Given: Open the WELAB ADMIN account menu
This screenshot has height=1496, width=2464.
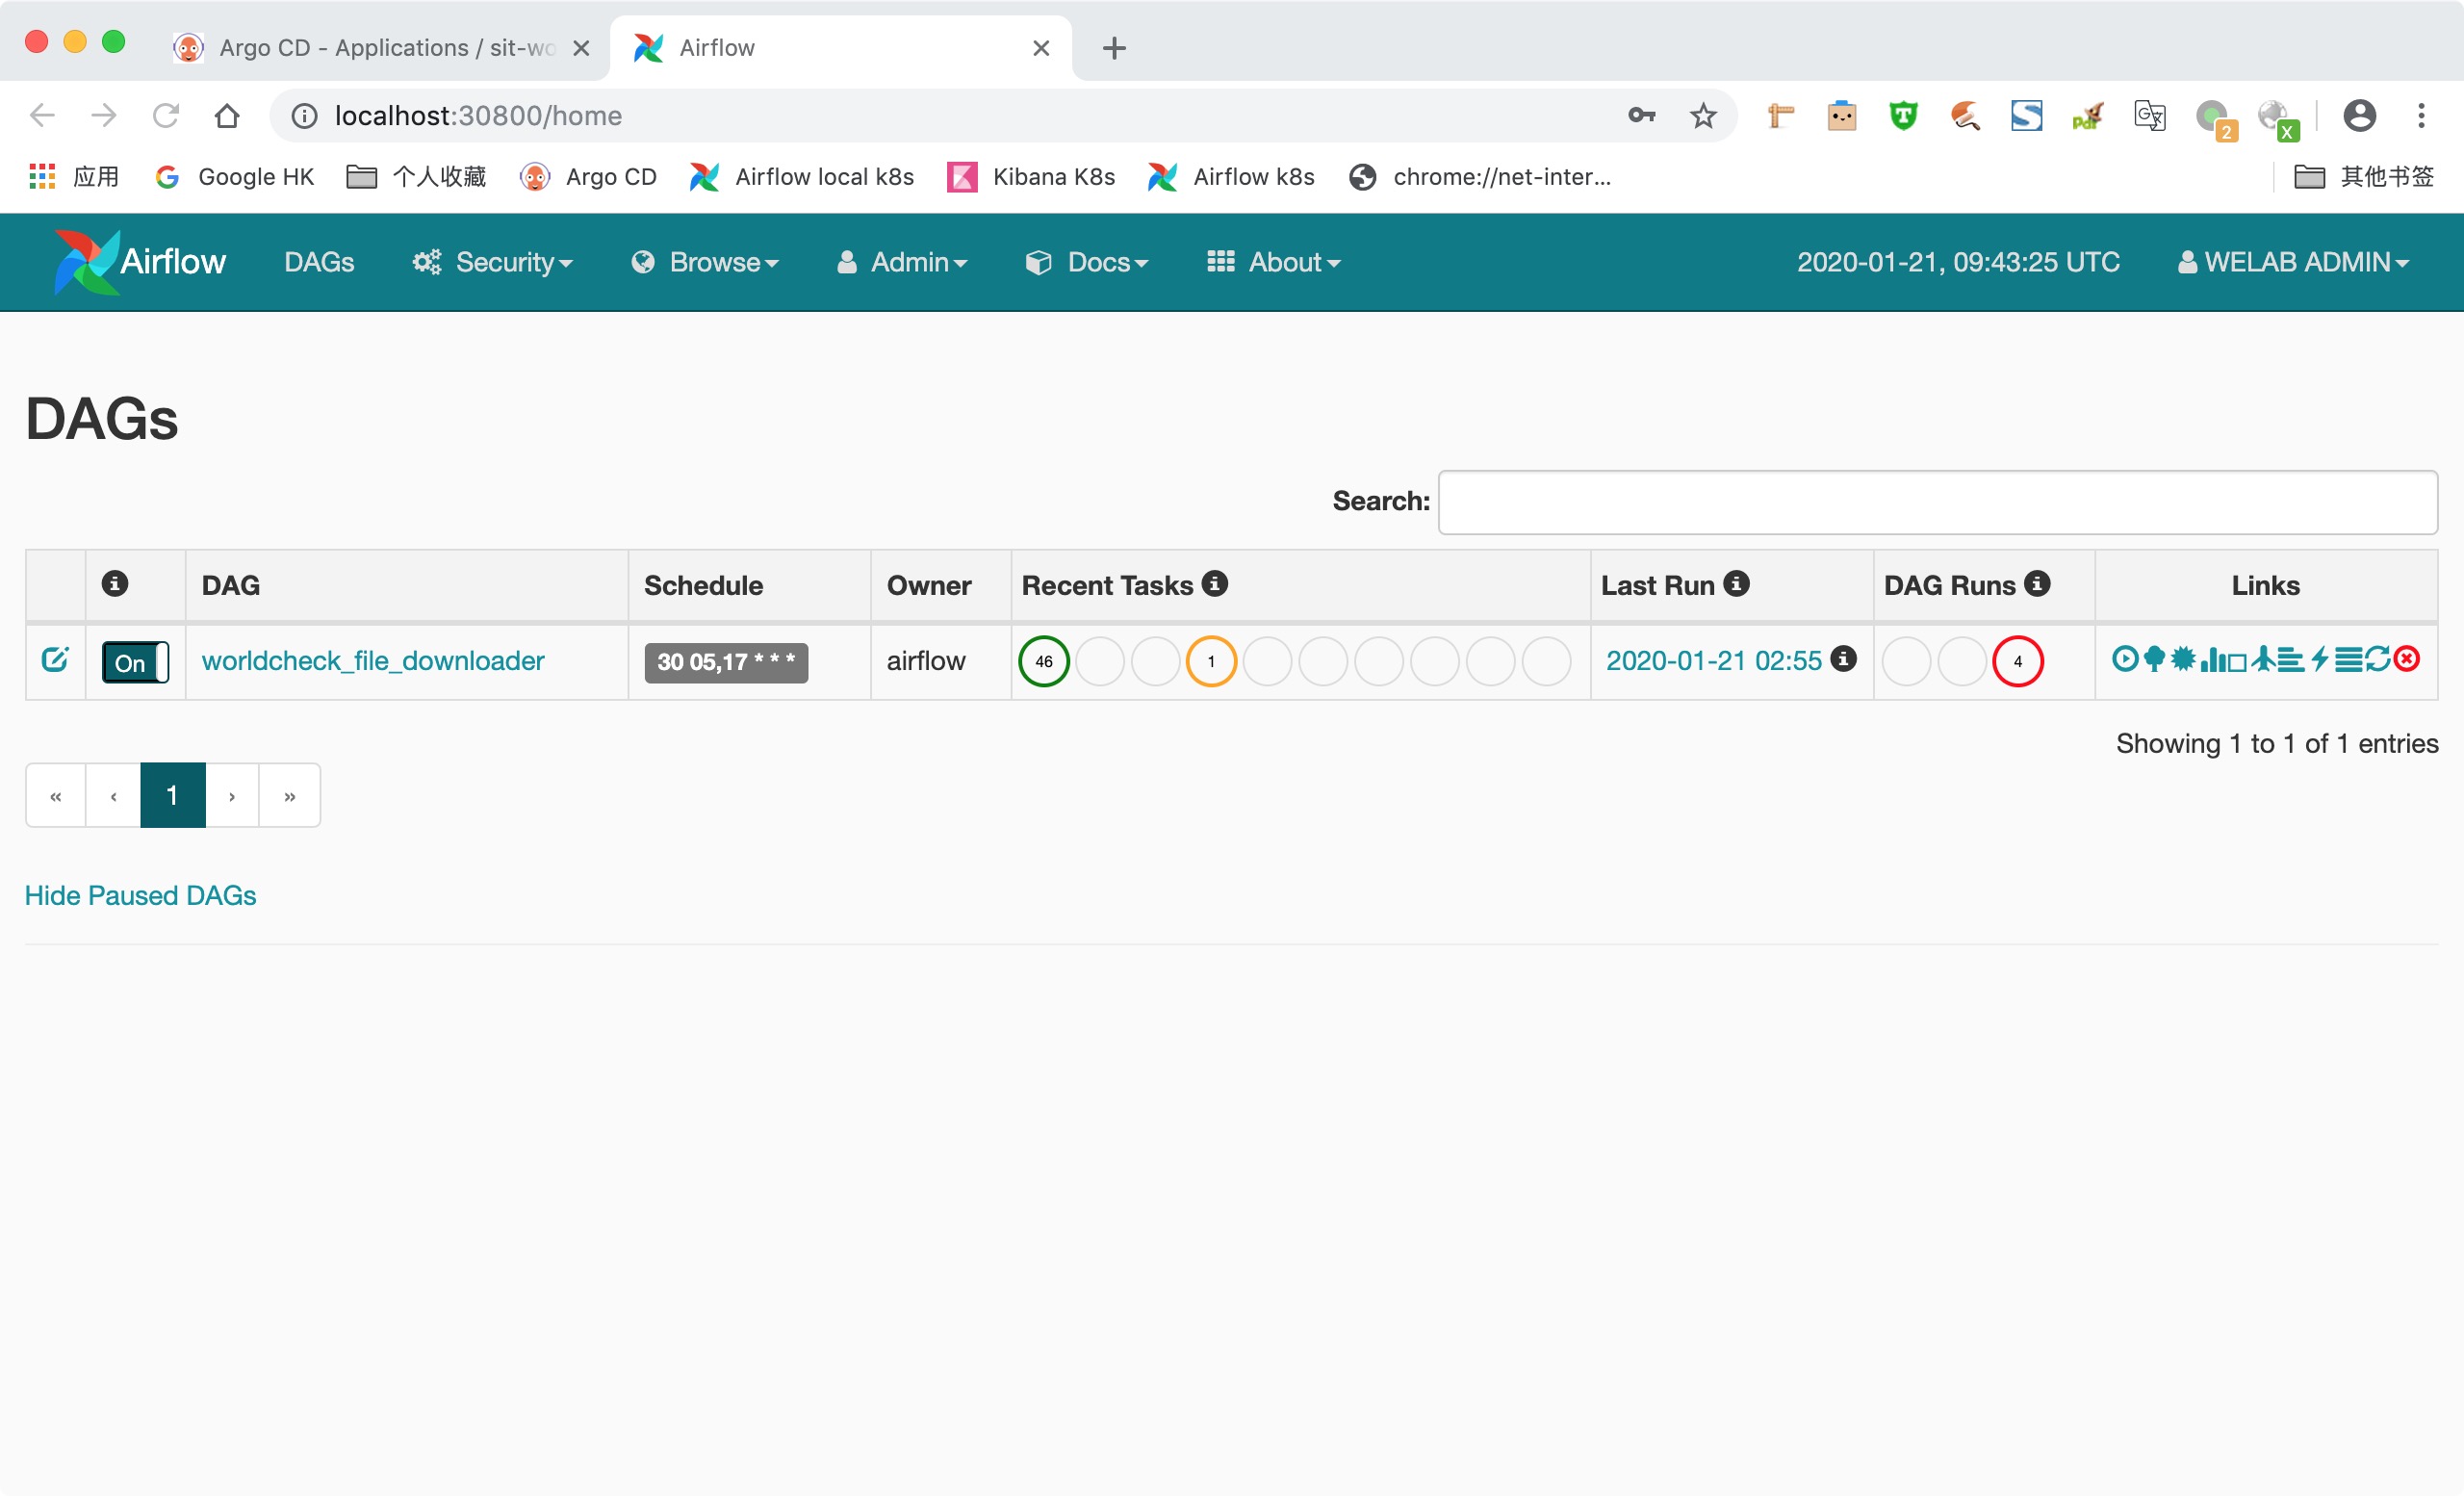Looking at the screenshot, I should click(2293, 262).
